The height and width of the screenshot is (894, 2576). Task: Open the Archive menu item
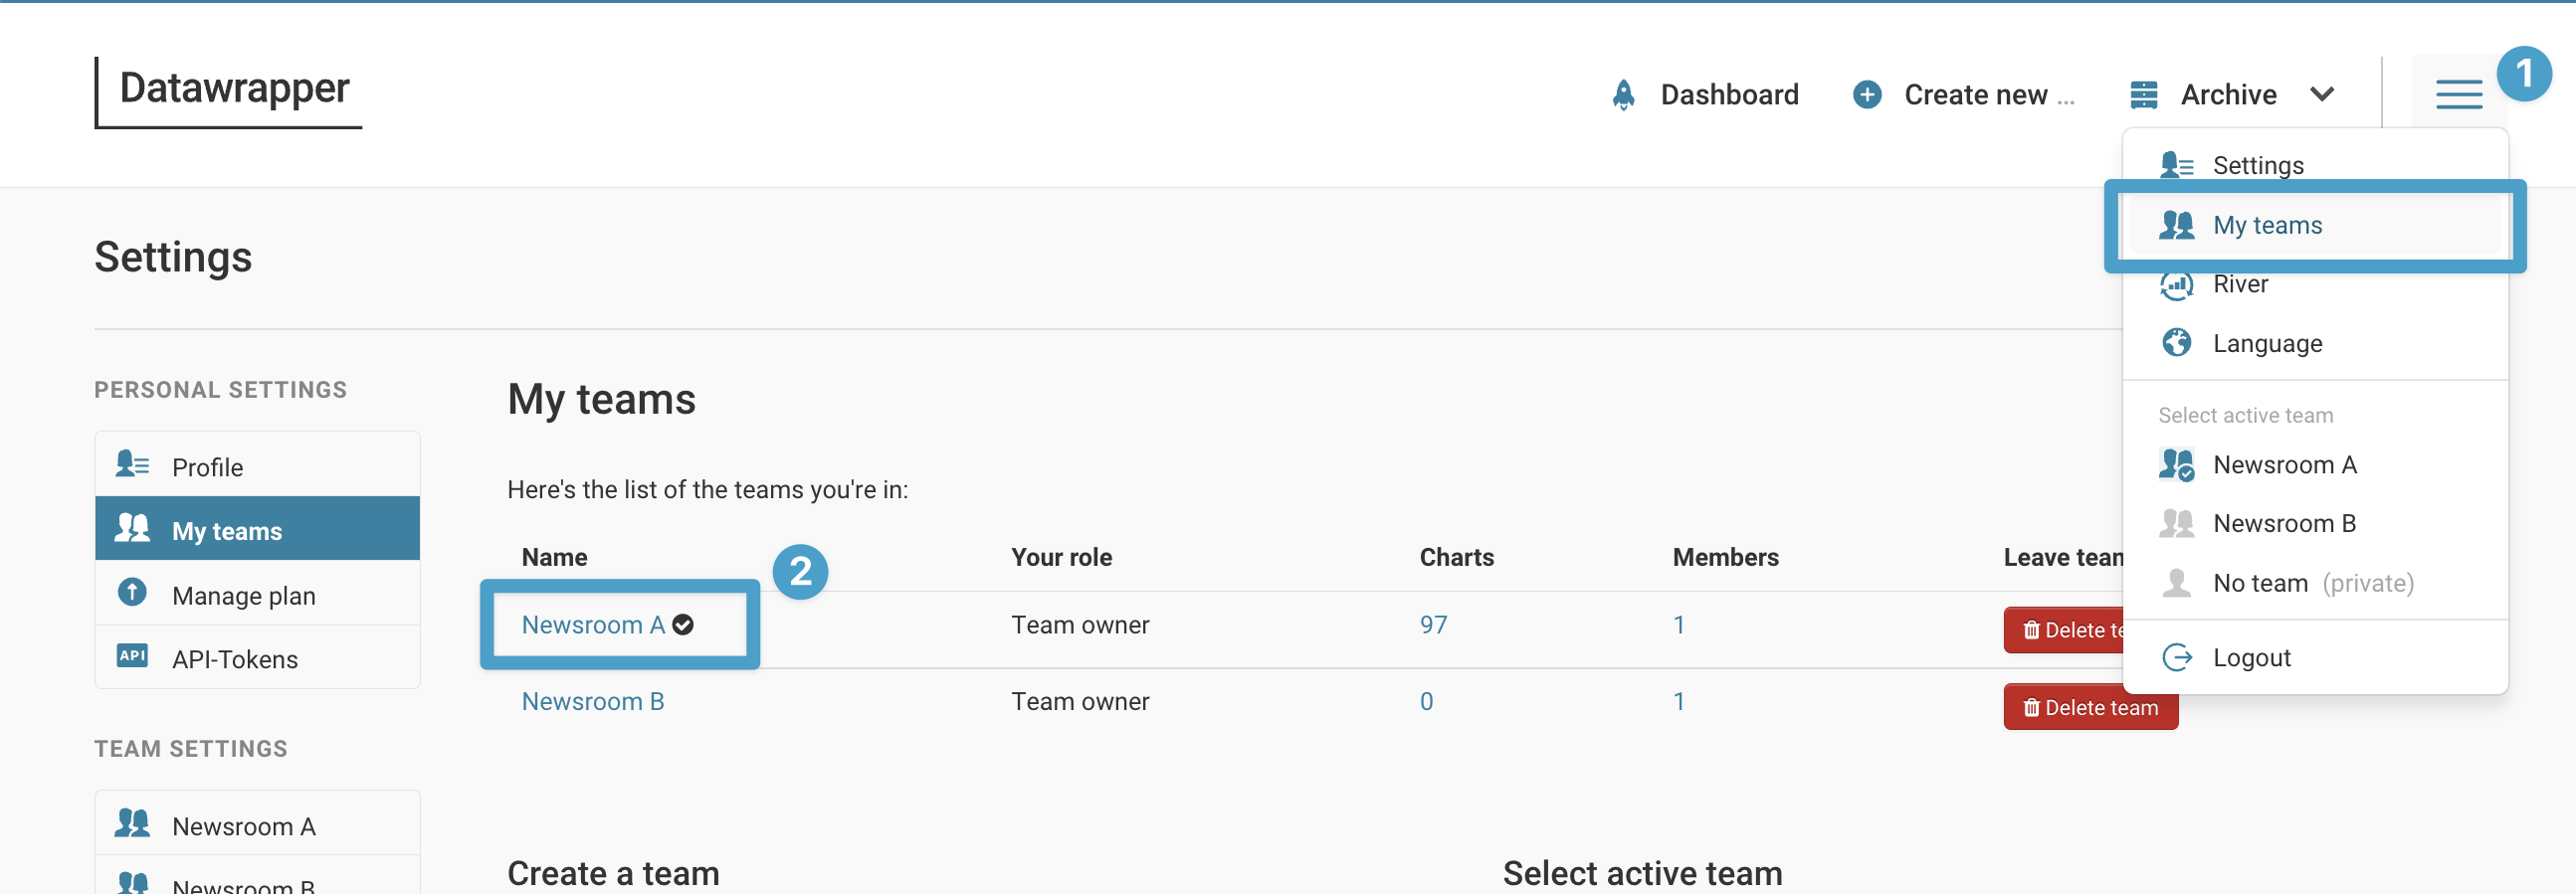click(2228, 94)
